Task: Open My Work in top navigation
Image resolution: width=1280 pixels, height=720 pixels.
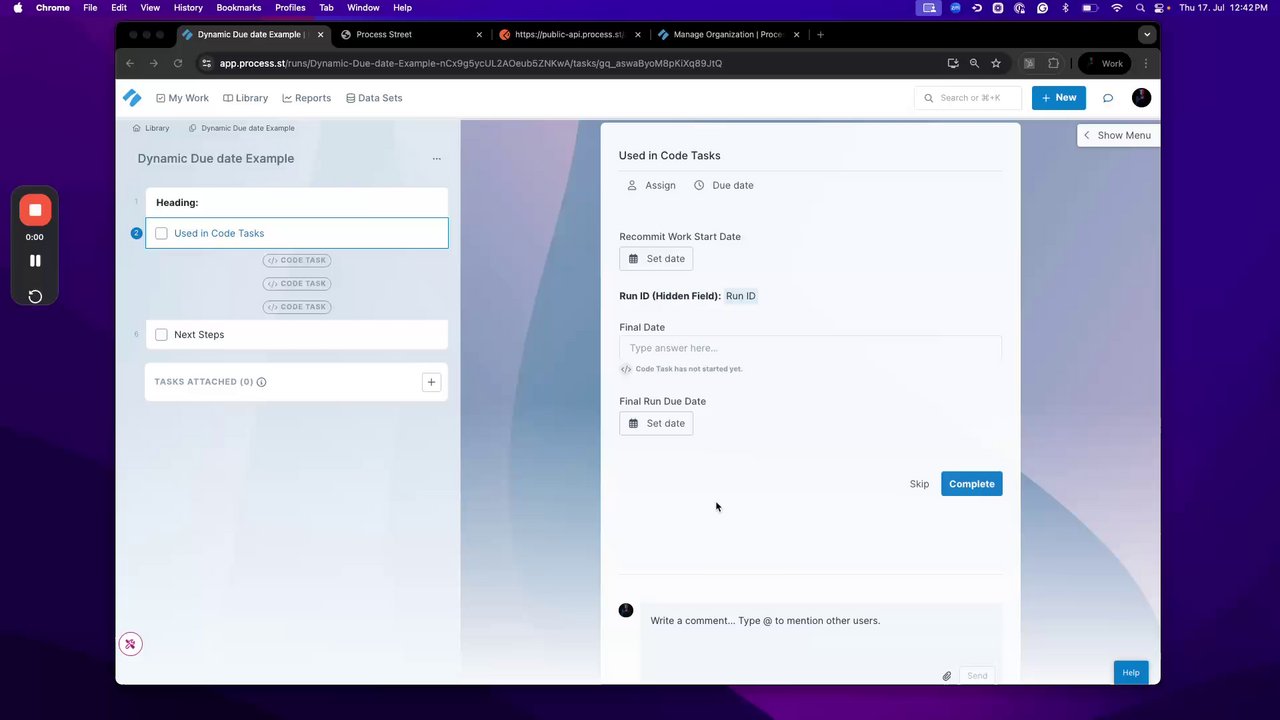Action: coord(182,98)
